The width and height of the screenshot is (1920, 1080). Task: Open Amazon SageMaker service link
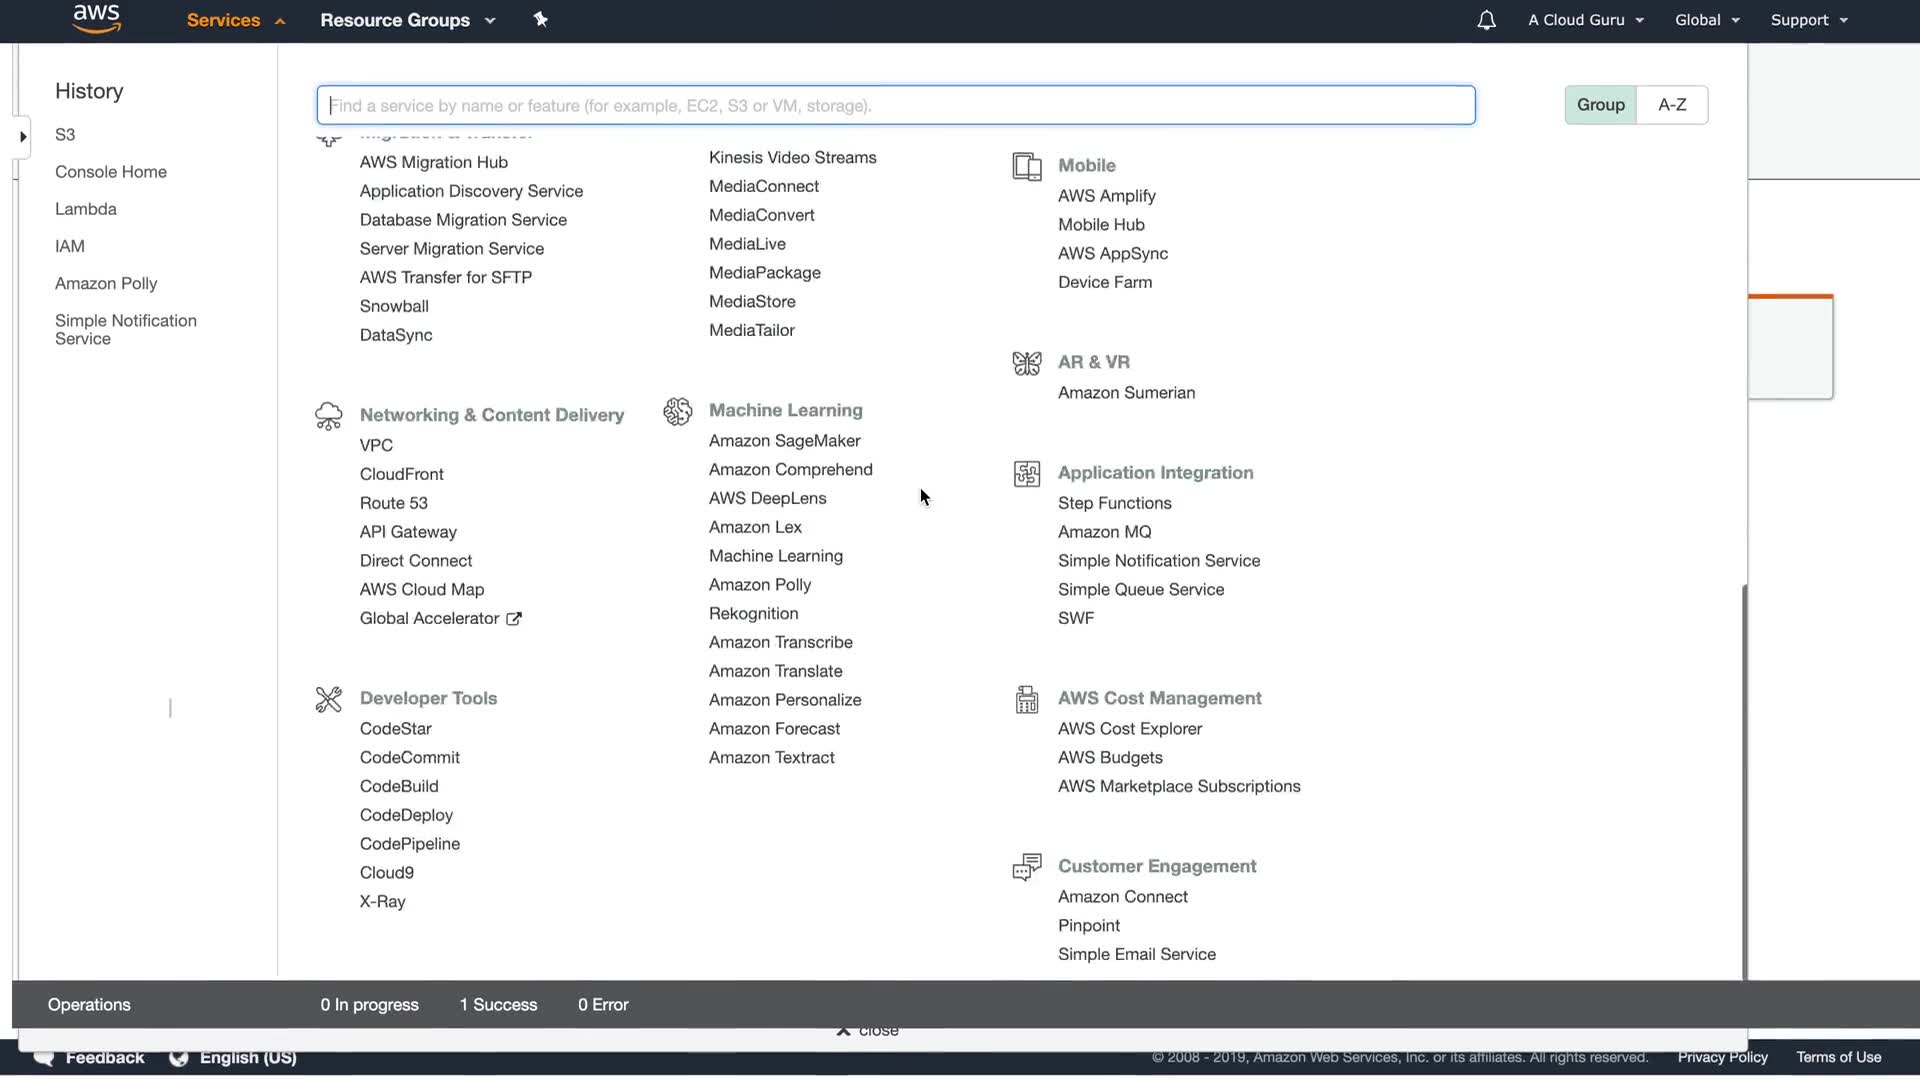pyautogui.click(x=784, y=441)
